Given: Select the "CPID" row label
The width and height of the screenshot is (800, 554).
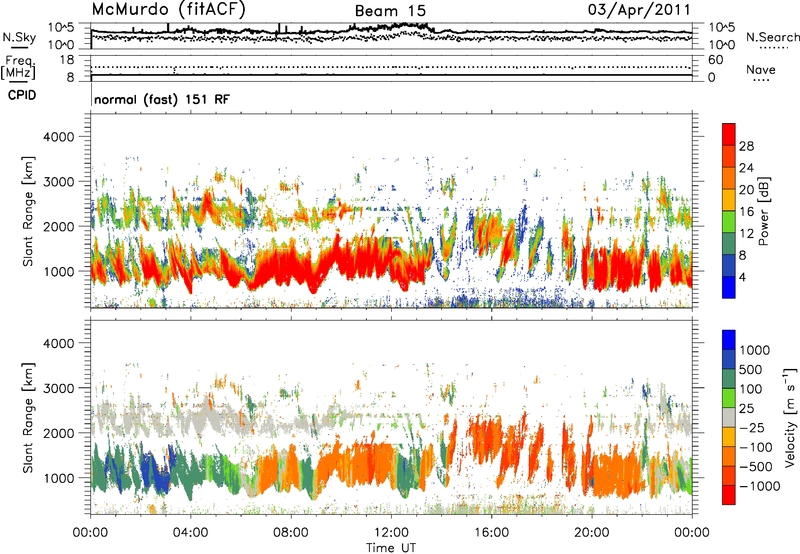Looking at the screenshot, I should [x=22, y=95].
